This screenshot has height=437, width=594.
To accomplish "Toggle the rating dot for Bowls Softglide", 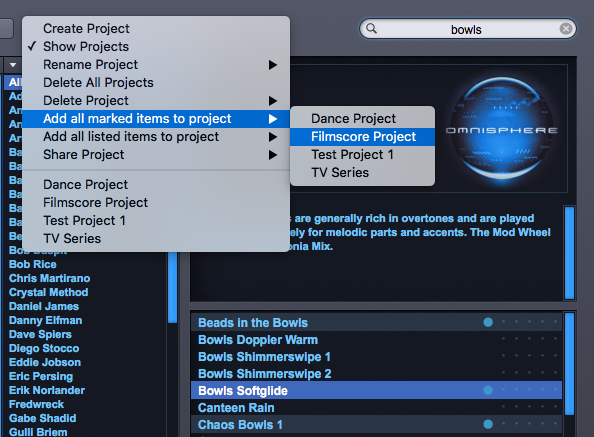I will click(x=488, y=390).
